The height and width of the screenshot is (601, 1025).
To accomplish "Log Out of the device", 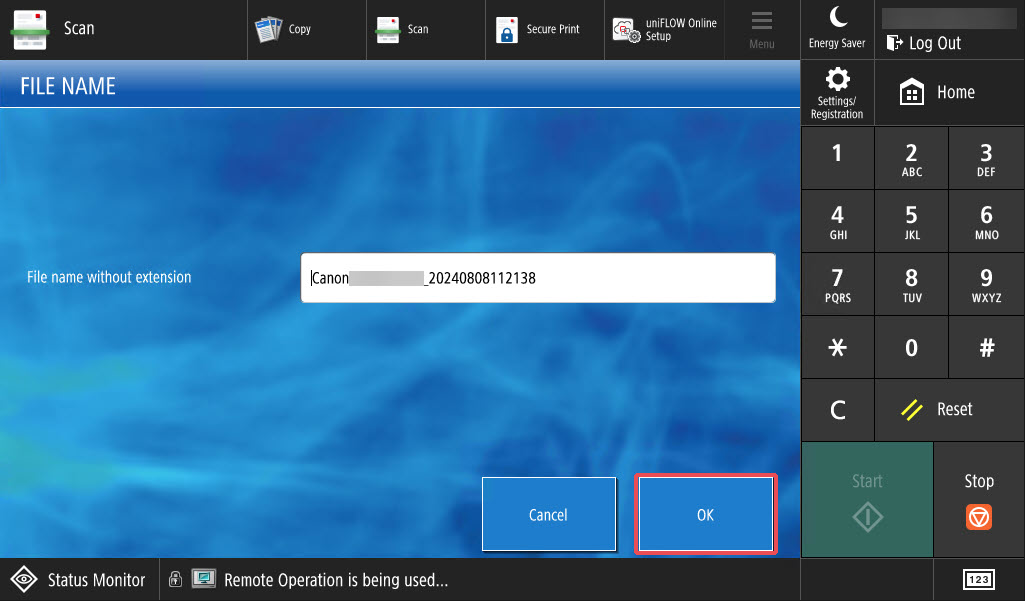I will coord(924,43).
